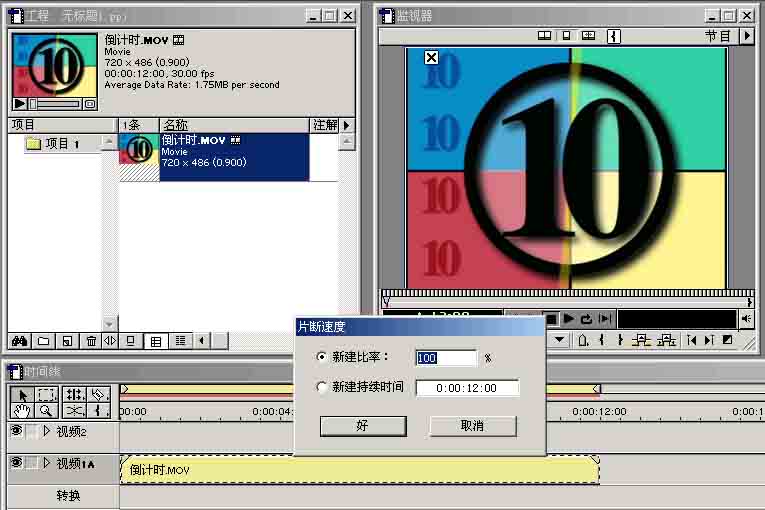Jump to Next Edit in the monitor
This screenshot has width=765, height=510.
[x=709, y=340]
